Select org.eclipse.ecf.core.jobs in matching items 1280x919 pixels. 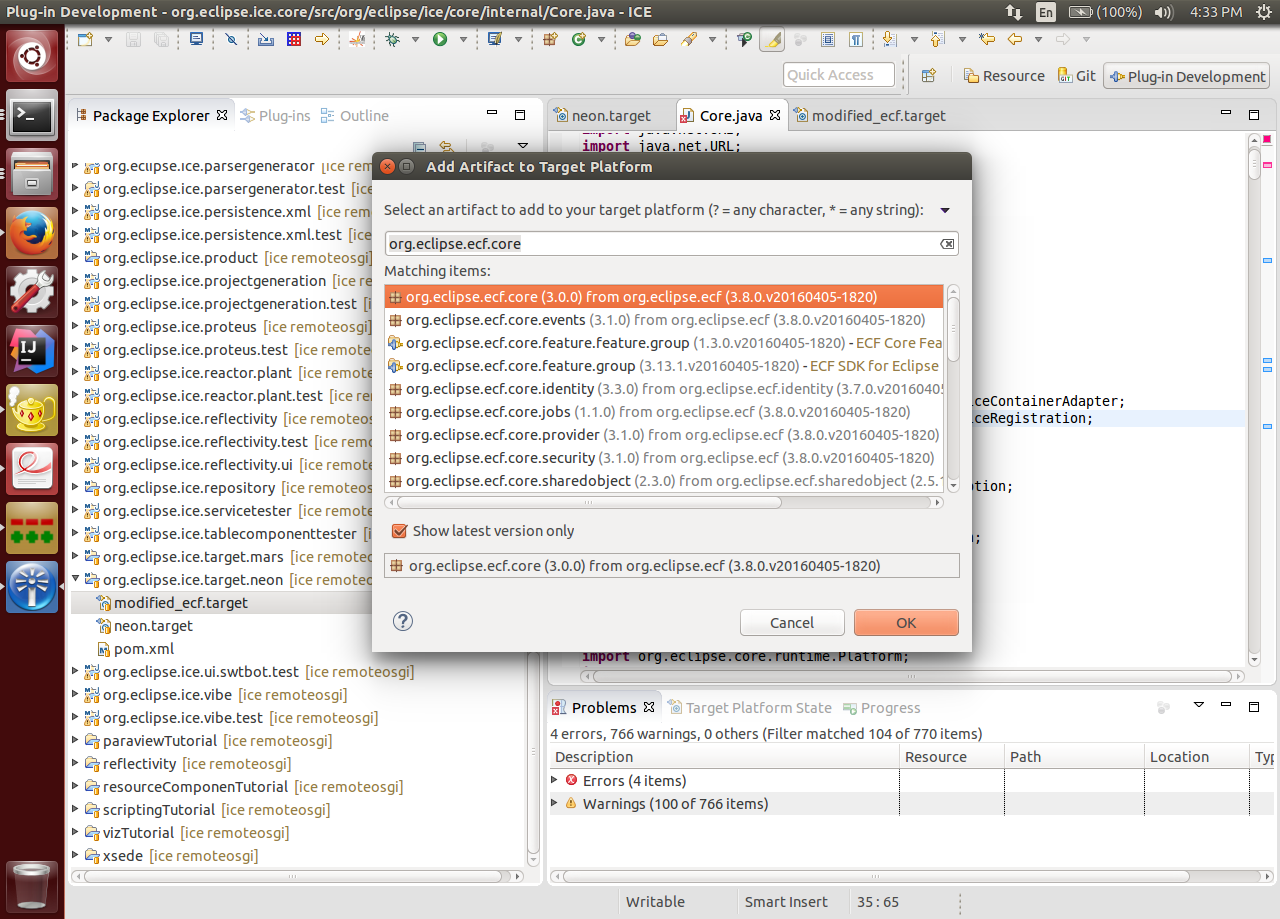[665, 412]
